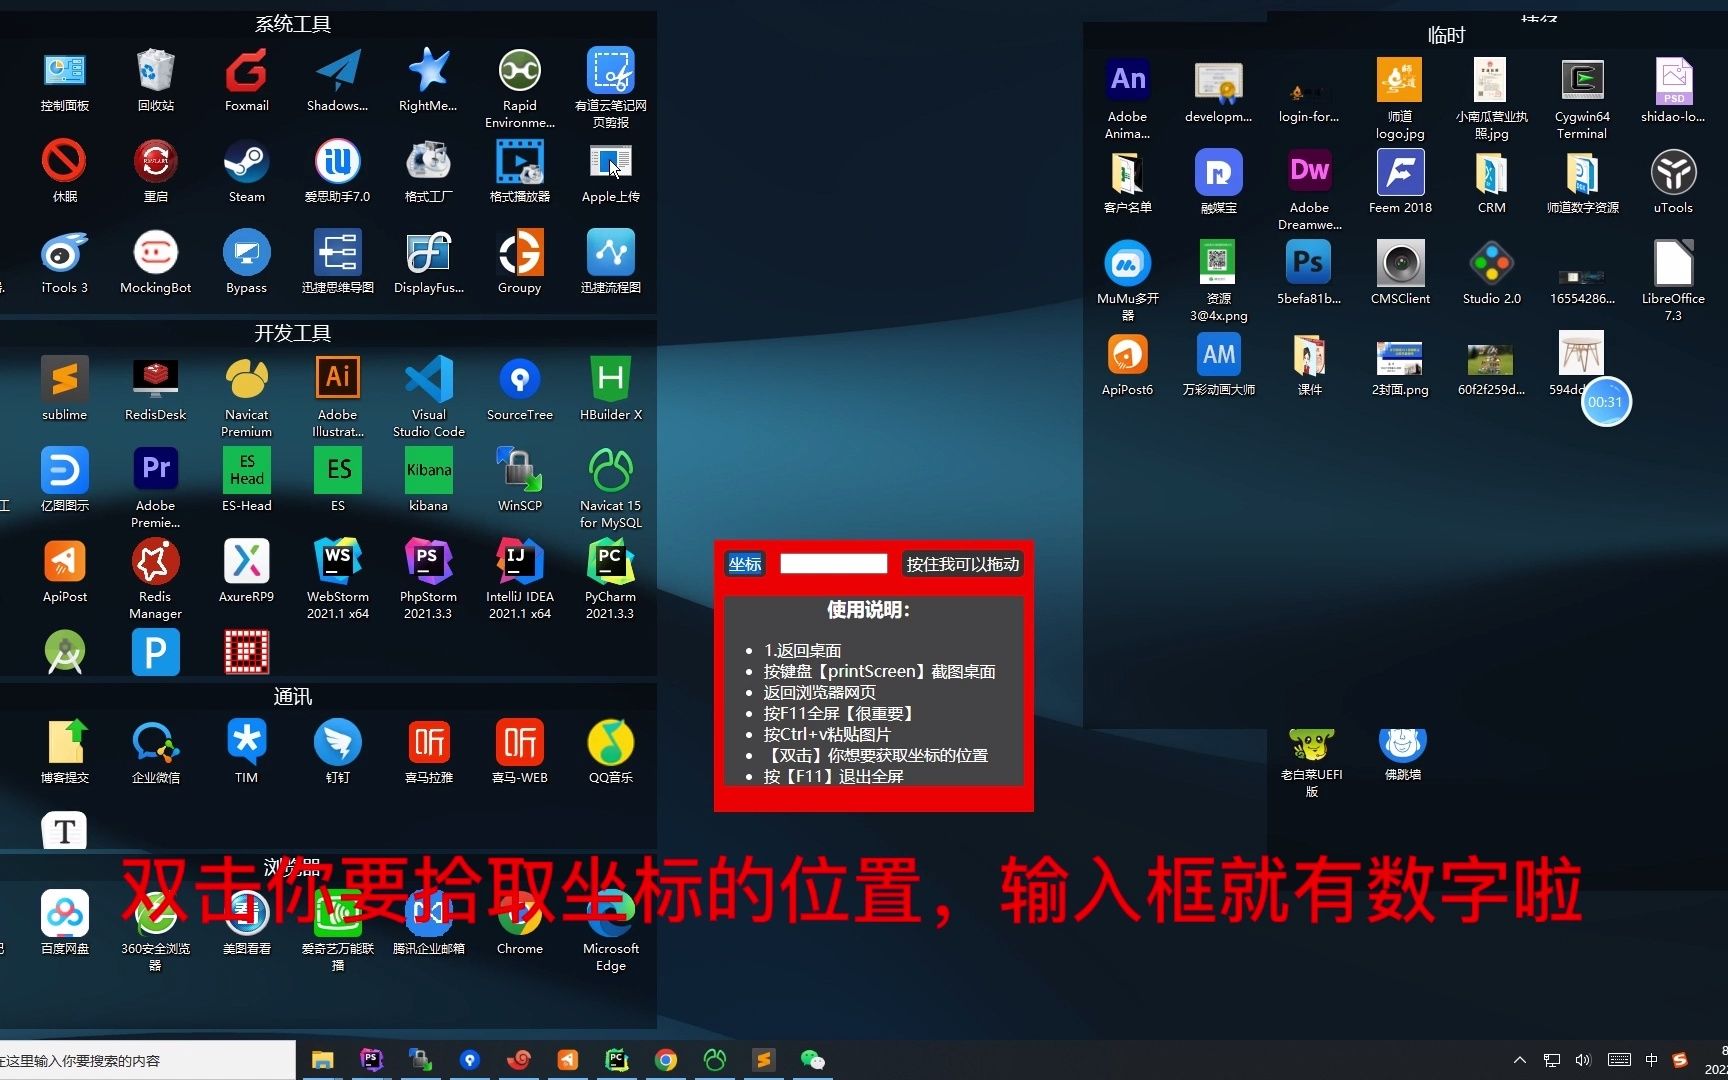The height and width of the screenshot is (1080, 1728).
Task: Open WeChat from the taskbar
Action: (x=813, y=1060)
